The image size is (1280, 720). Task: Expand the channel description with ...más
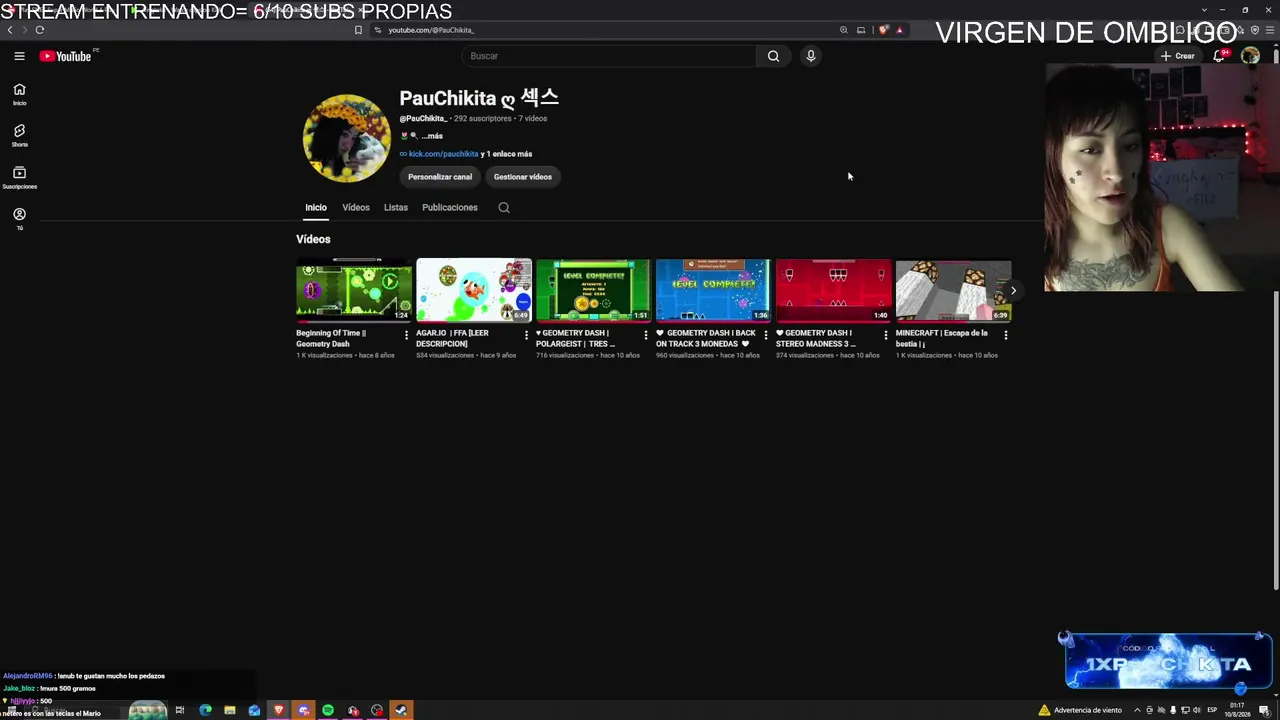point(432,136)
